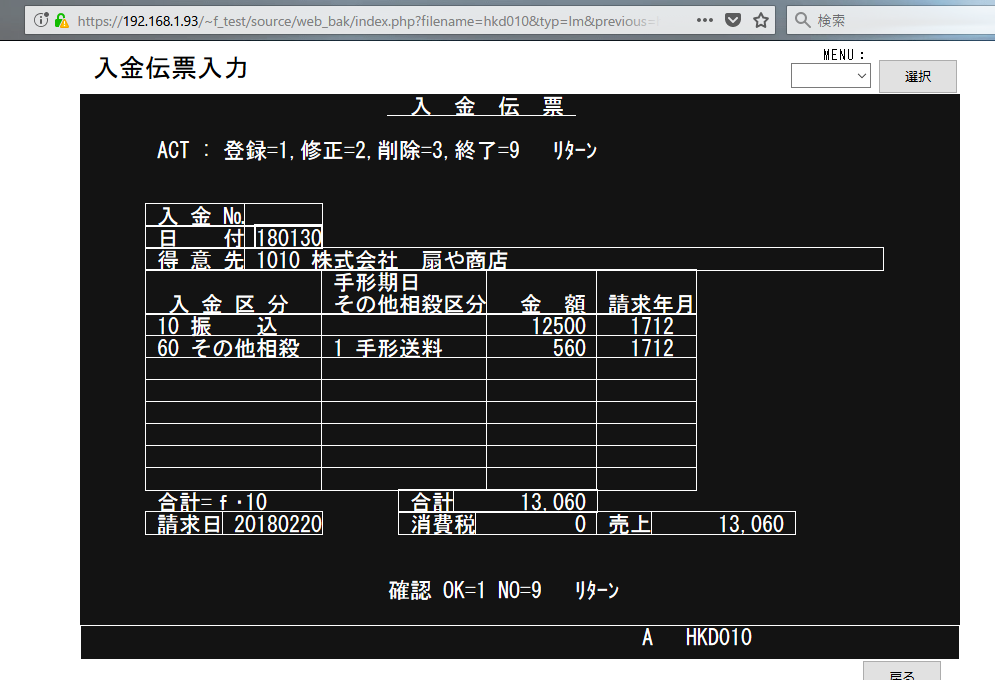Click the search magnifier icon

(x=803, y=20)
